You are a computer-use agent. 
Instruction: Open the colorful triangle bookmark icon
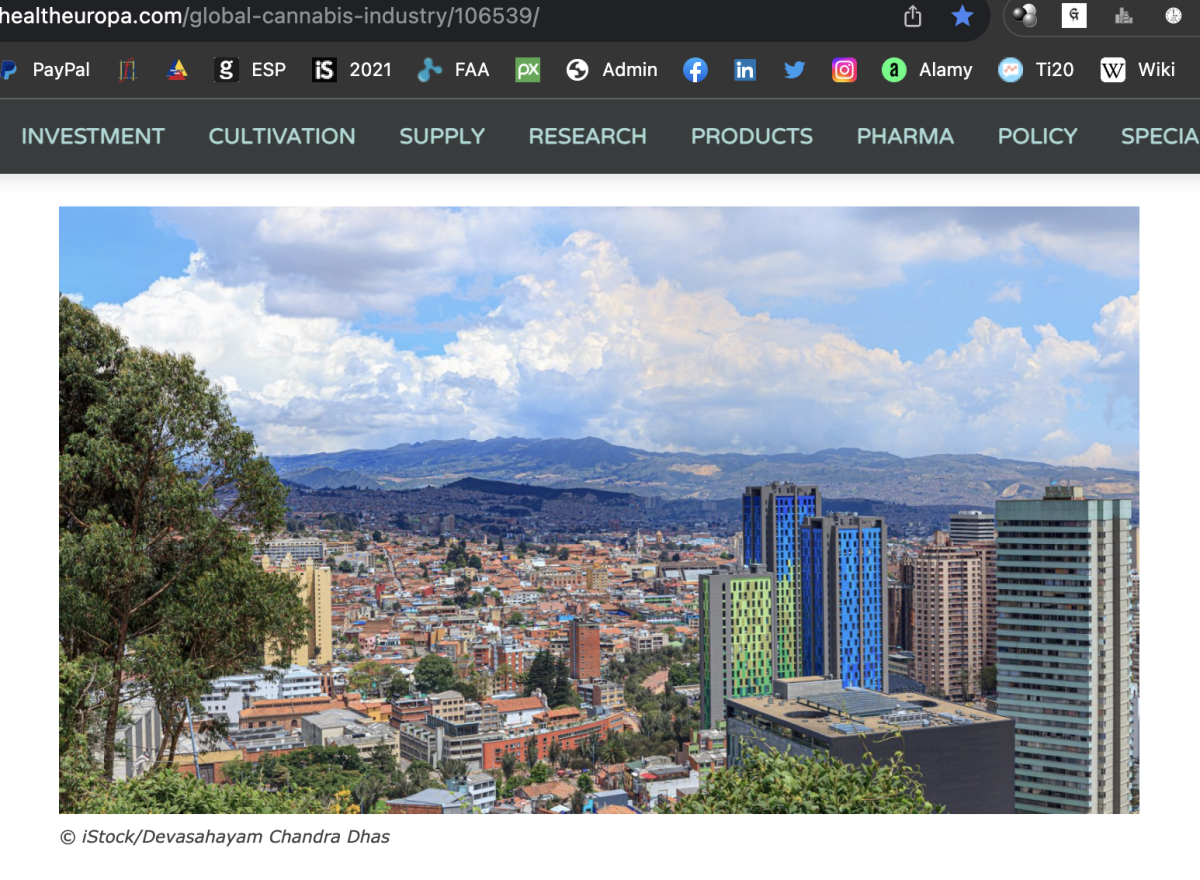click(177, 70)
